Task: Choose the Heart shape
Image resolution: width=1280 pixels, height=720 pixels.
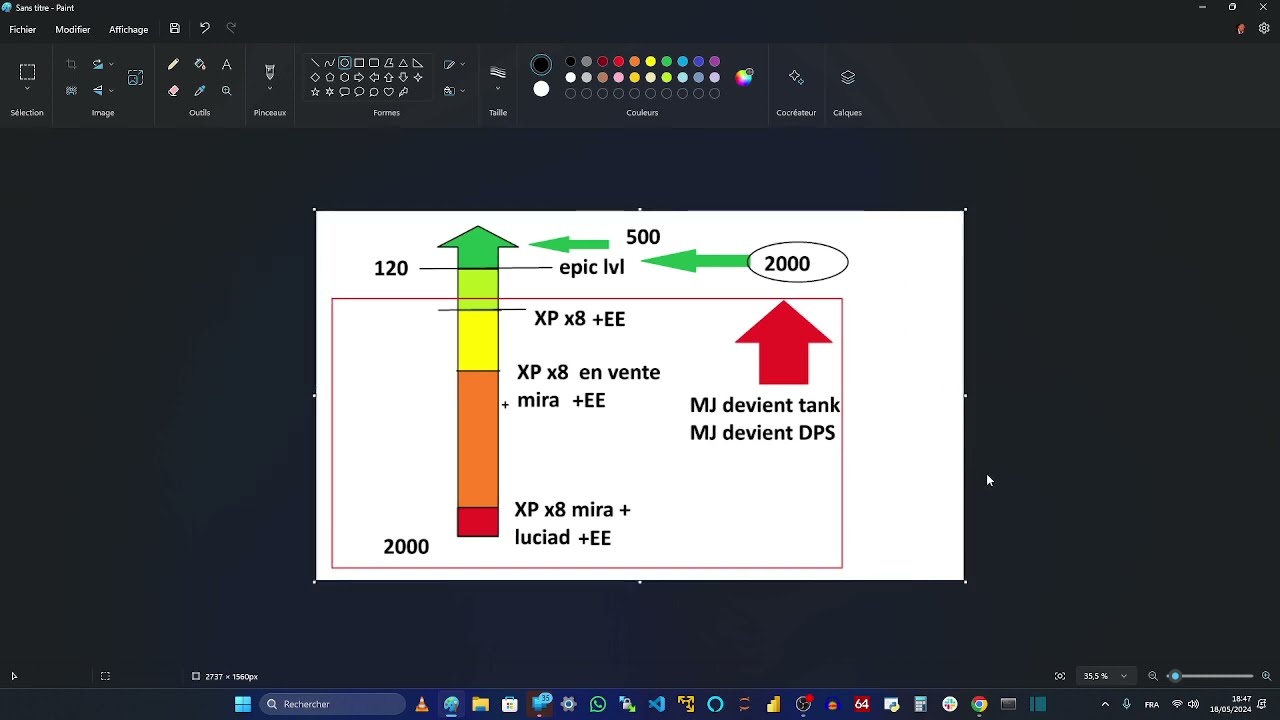Action: (x=388, y=91)
